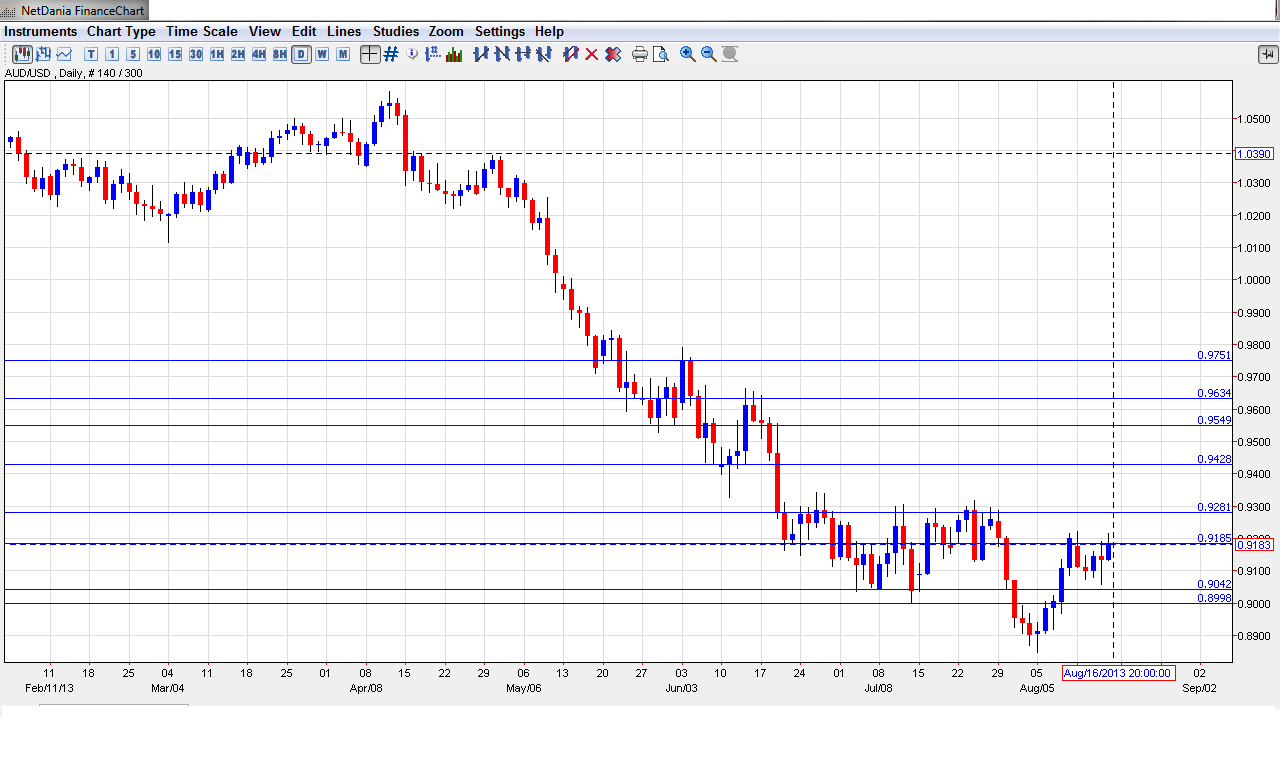Click the print chart icon
The image size is (1280, 768).
pos(640,54)
